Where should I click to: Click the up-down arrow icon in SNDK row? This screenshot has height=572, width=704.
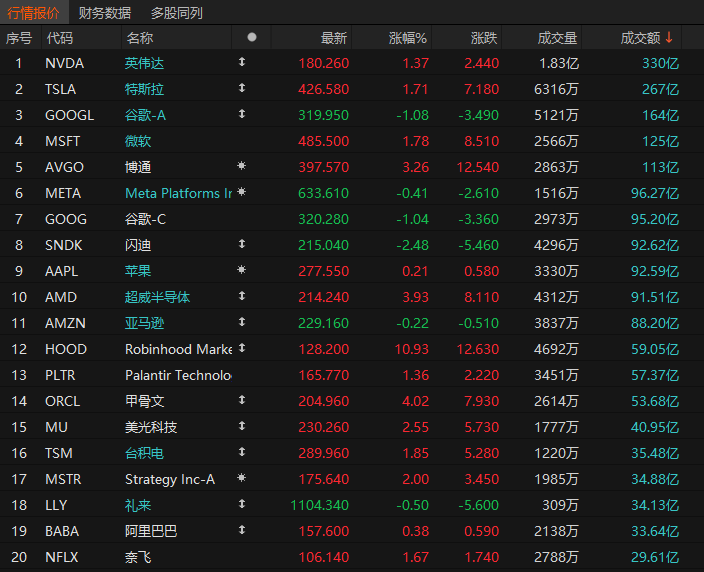pyautogui.click(x=242, y=244)
